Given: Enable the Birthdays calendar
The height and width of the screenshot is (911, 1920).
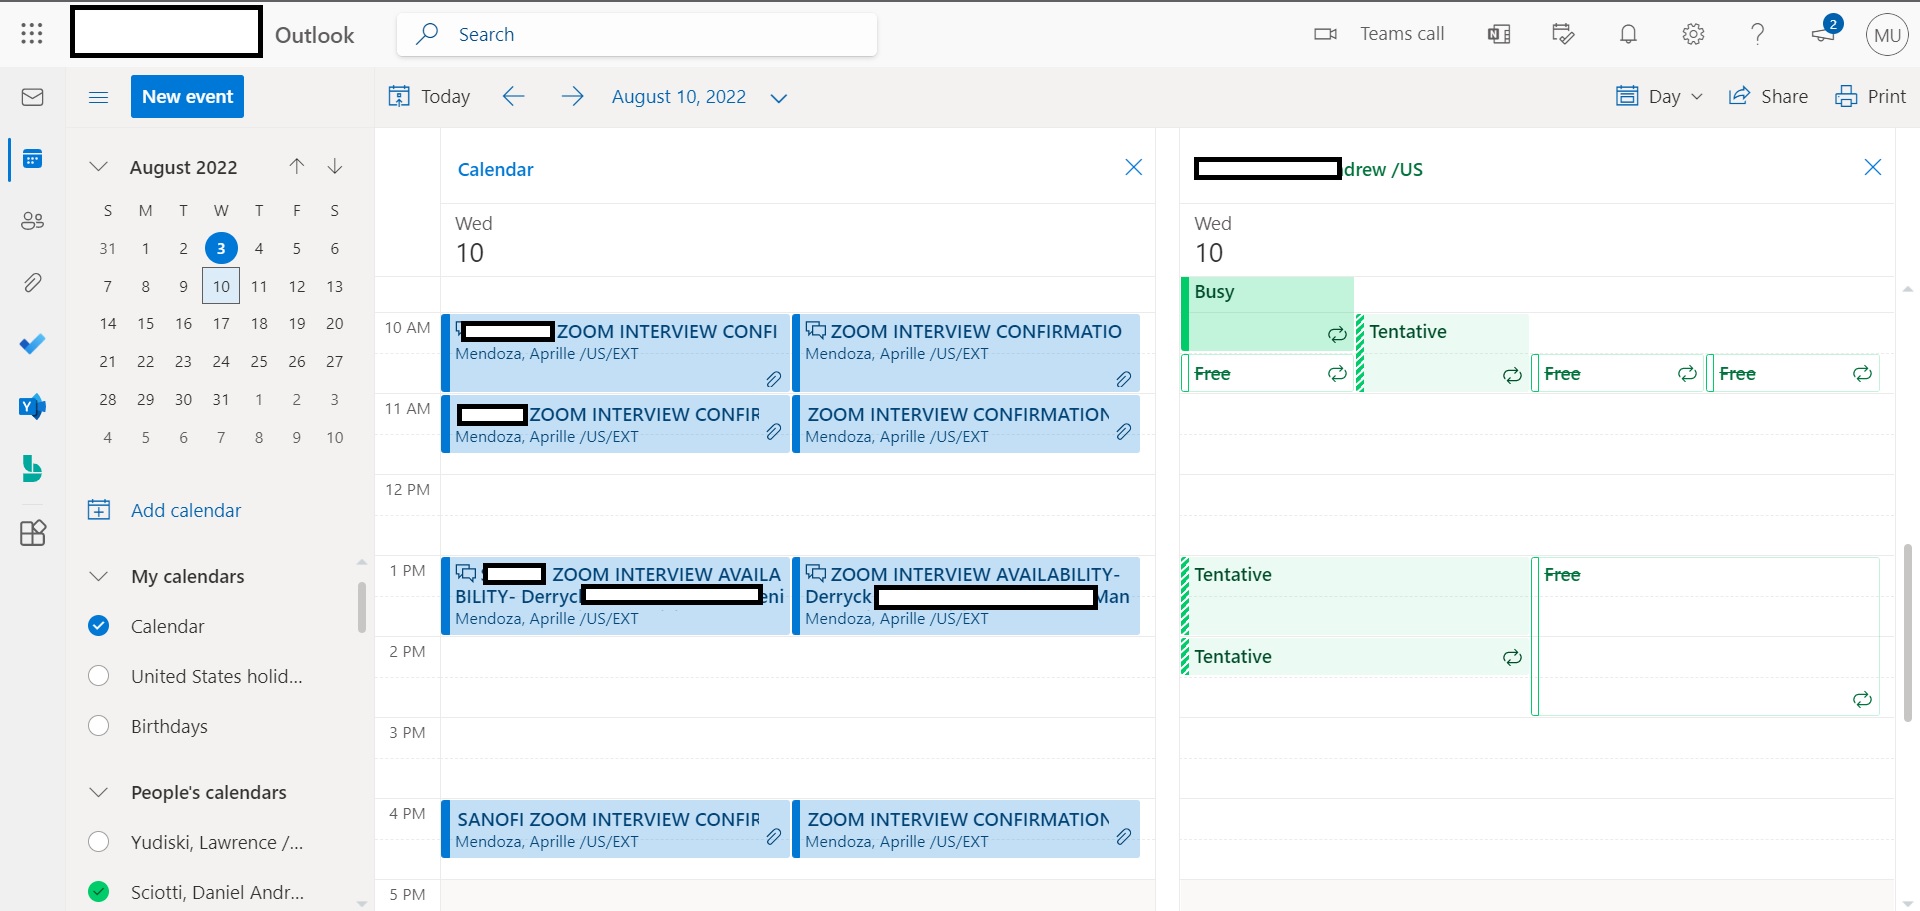Looking at the screenshot, I should tap(98, 726).
